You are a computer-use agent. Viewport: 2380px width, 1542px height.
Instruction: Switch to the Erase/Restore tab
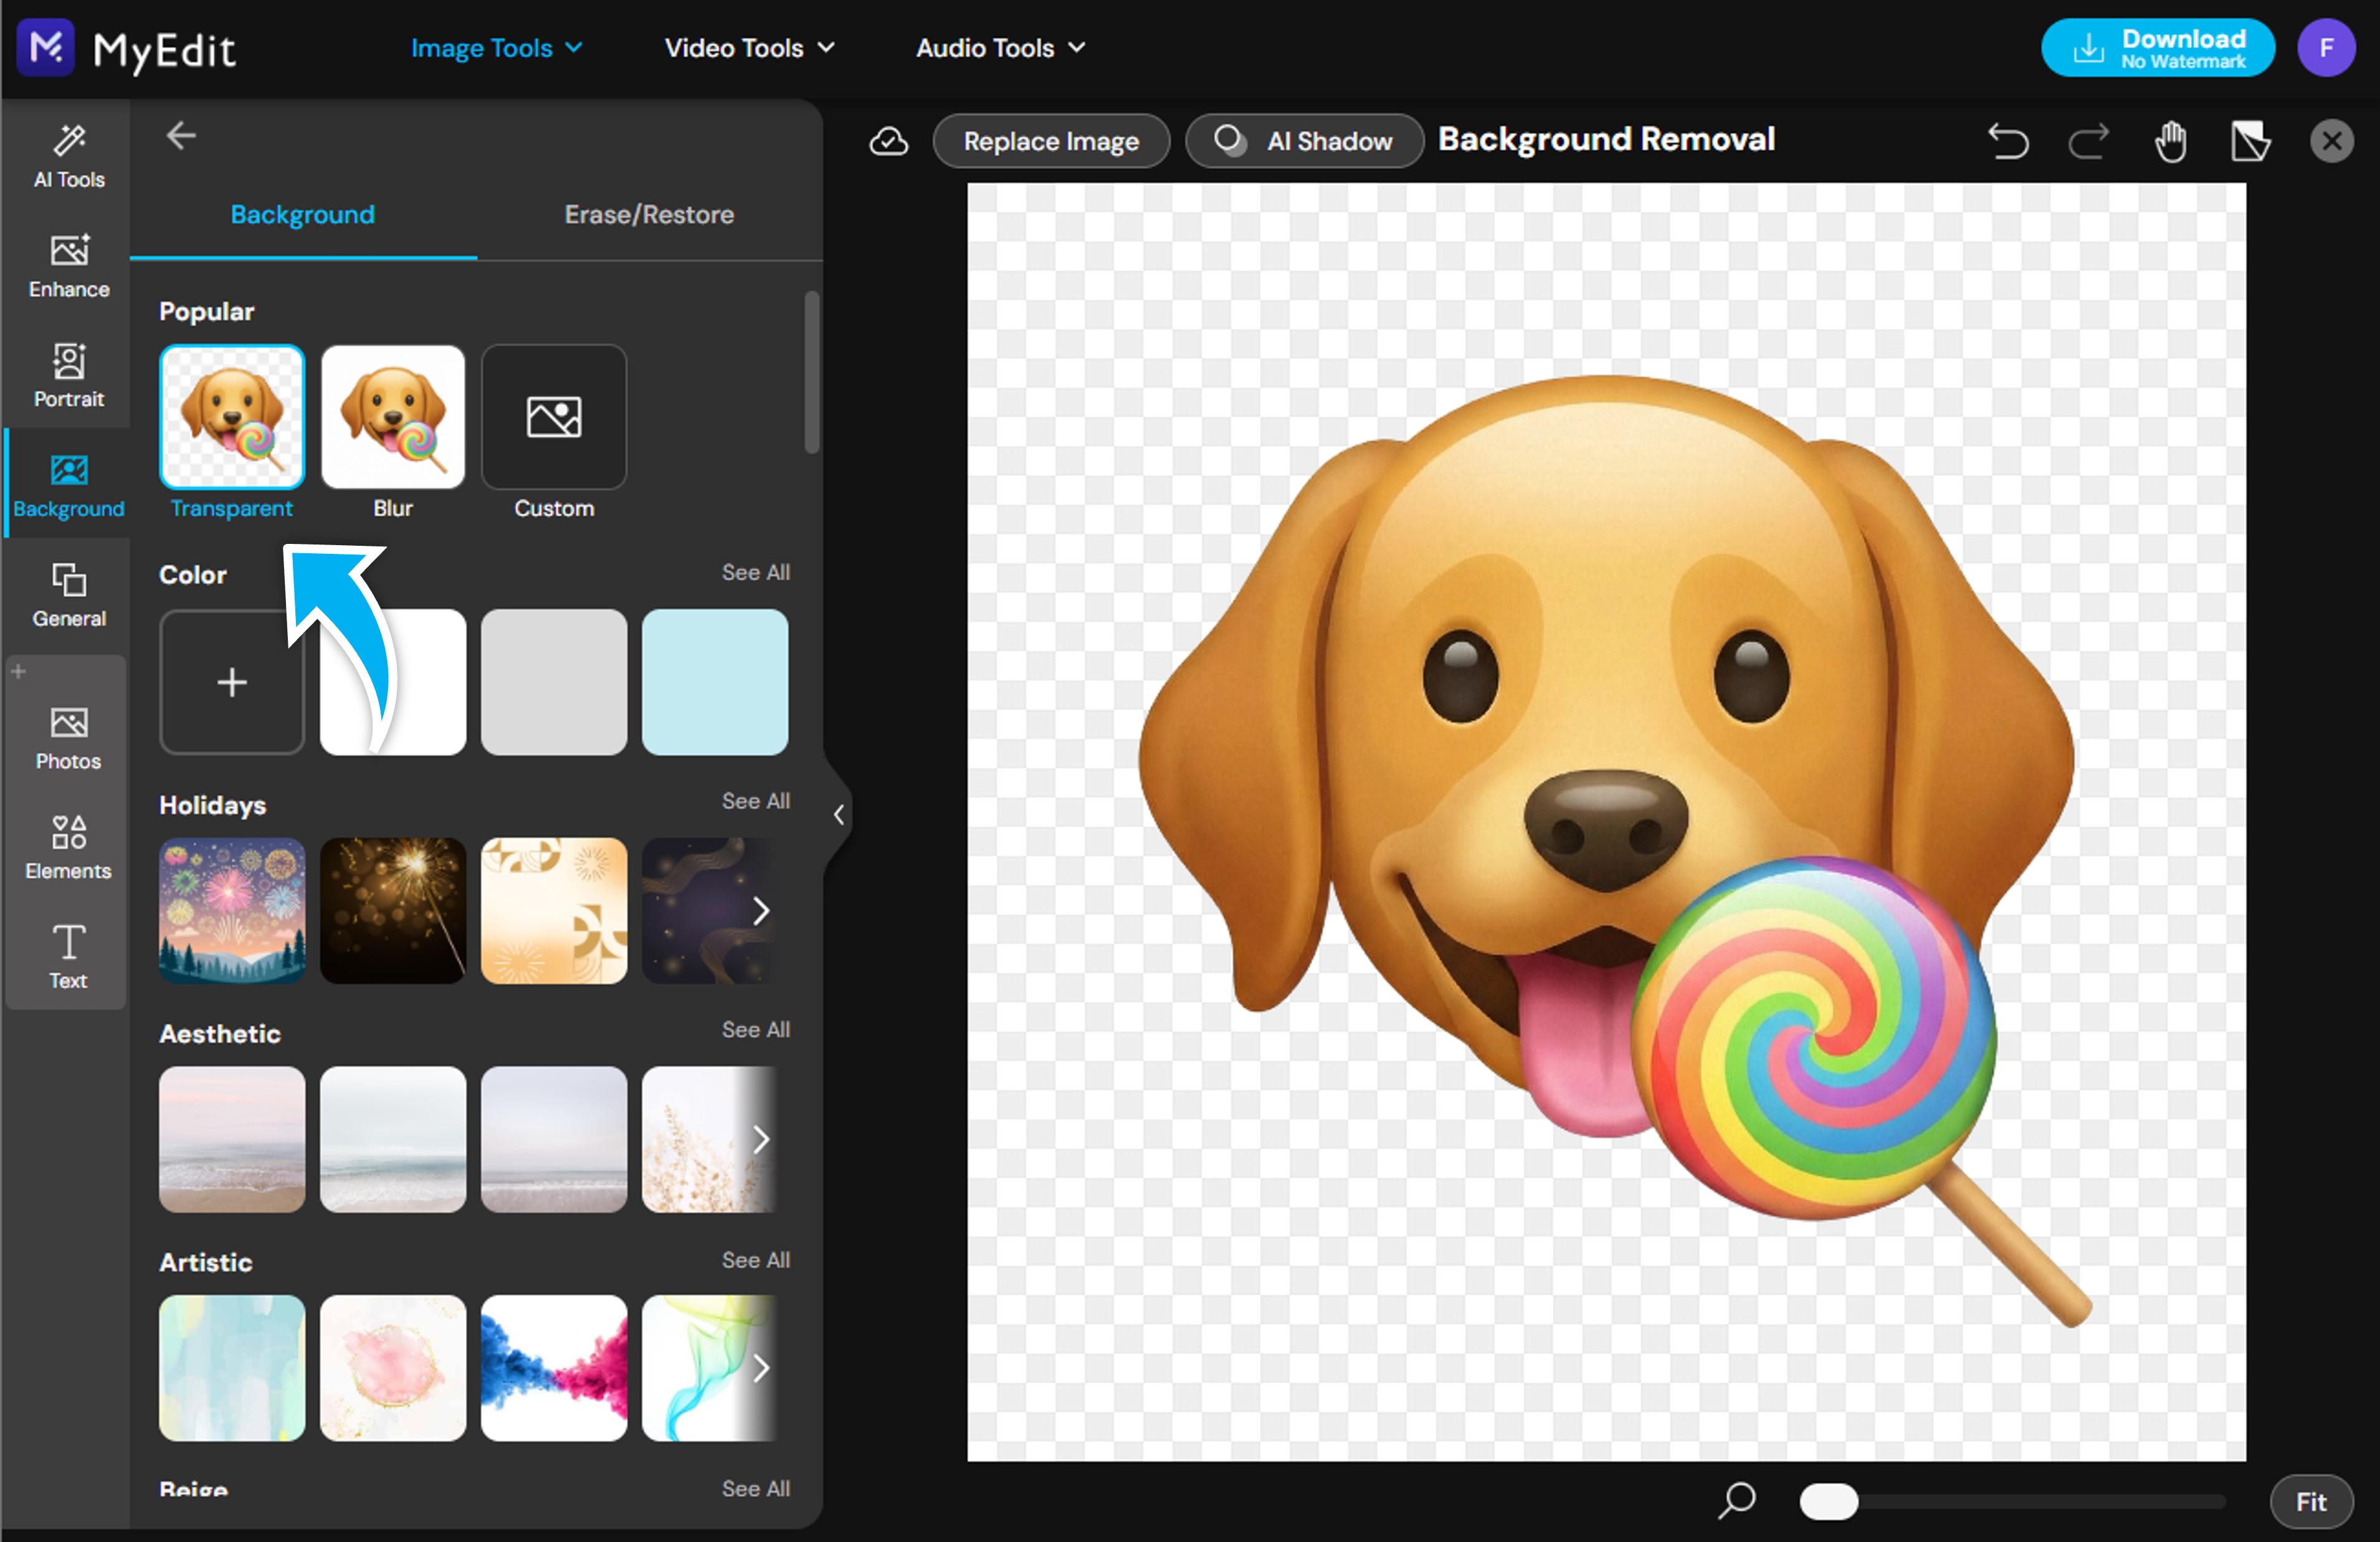(648, 214)
